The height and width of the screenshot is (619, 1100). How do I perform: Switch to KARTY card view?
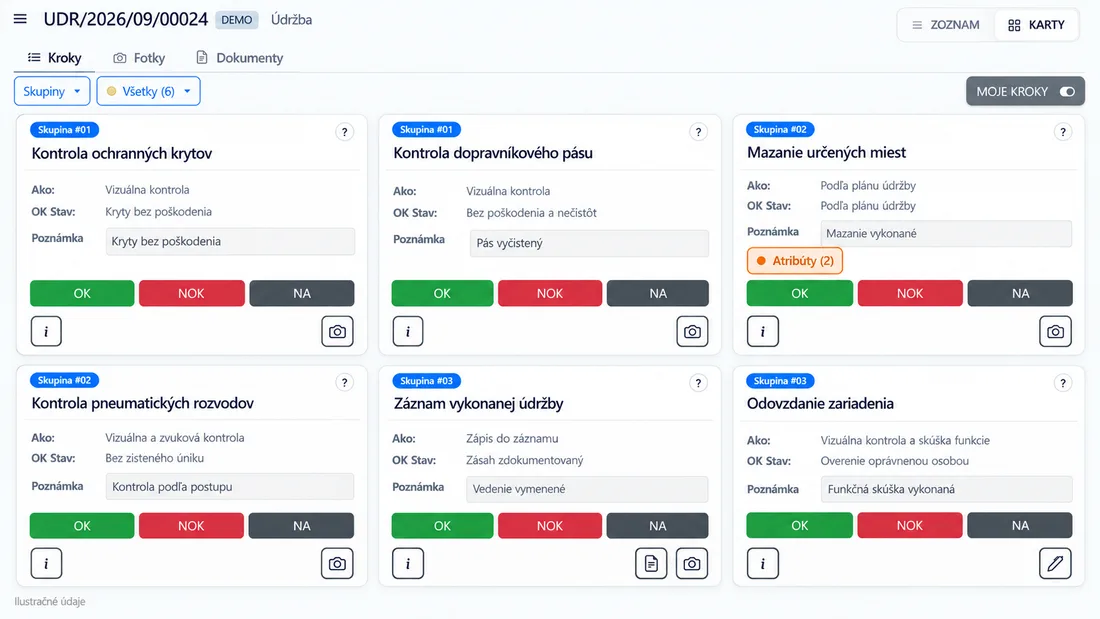[1036, 25]
